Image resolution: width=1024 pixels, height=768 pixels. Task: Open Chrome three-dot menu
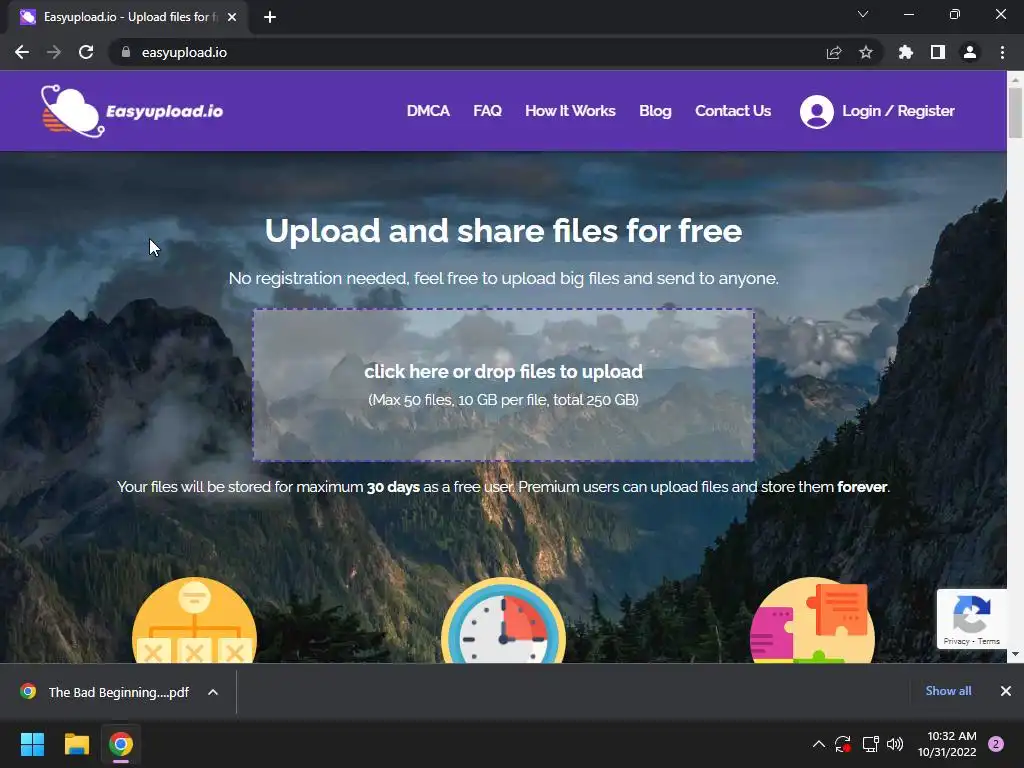tap(1002, 52)
